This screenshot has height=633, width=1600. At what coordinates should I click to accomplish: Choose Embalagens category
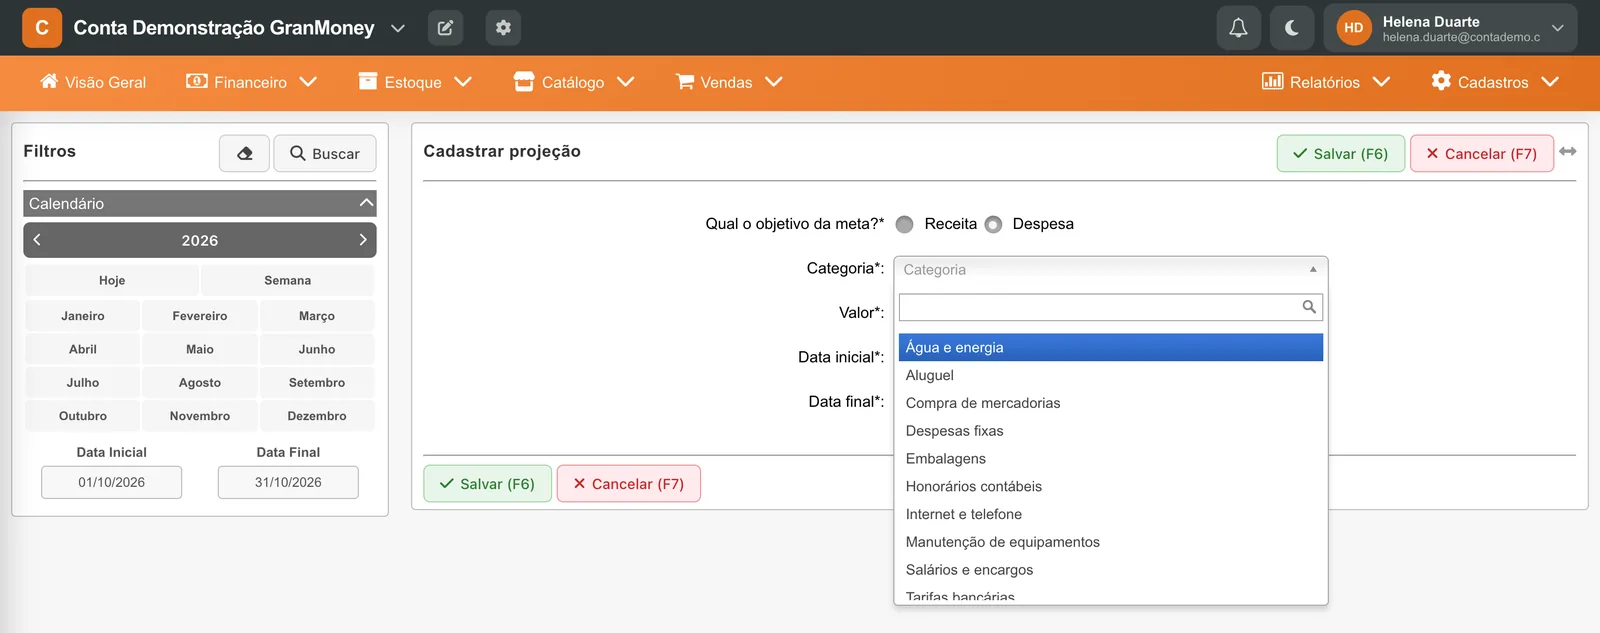(x=1110, y=459)
